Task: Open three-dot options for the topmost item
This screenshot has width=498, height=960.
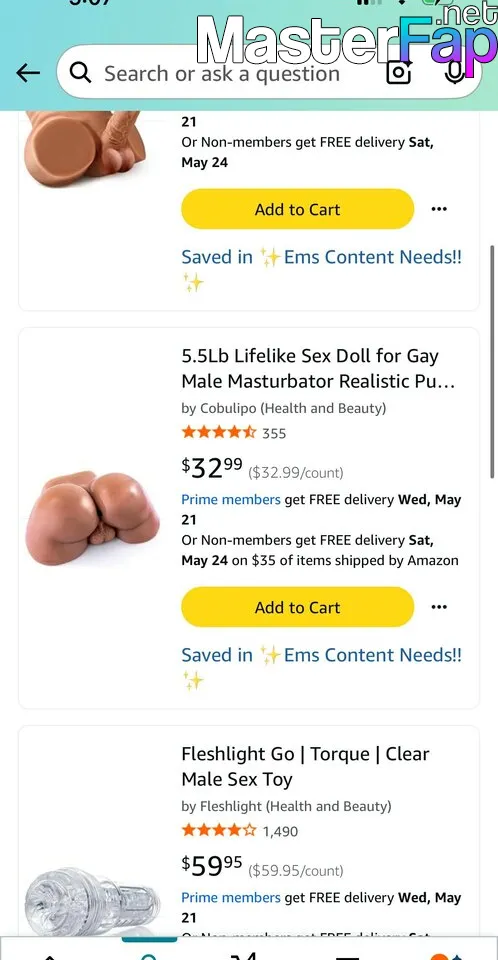Action: pos(439,209)
